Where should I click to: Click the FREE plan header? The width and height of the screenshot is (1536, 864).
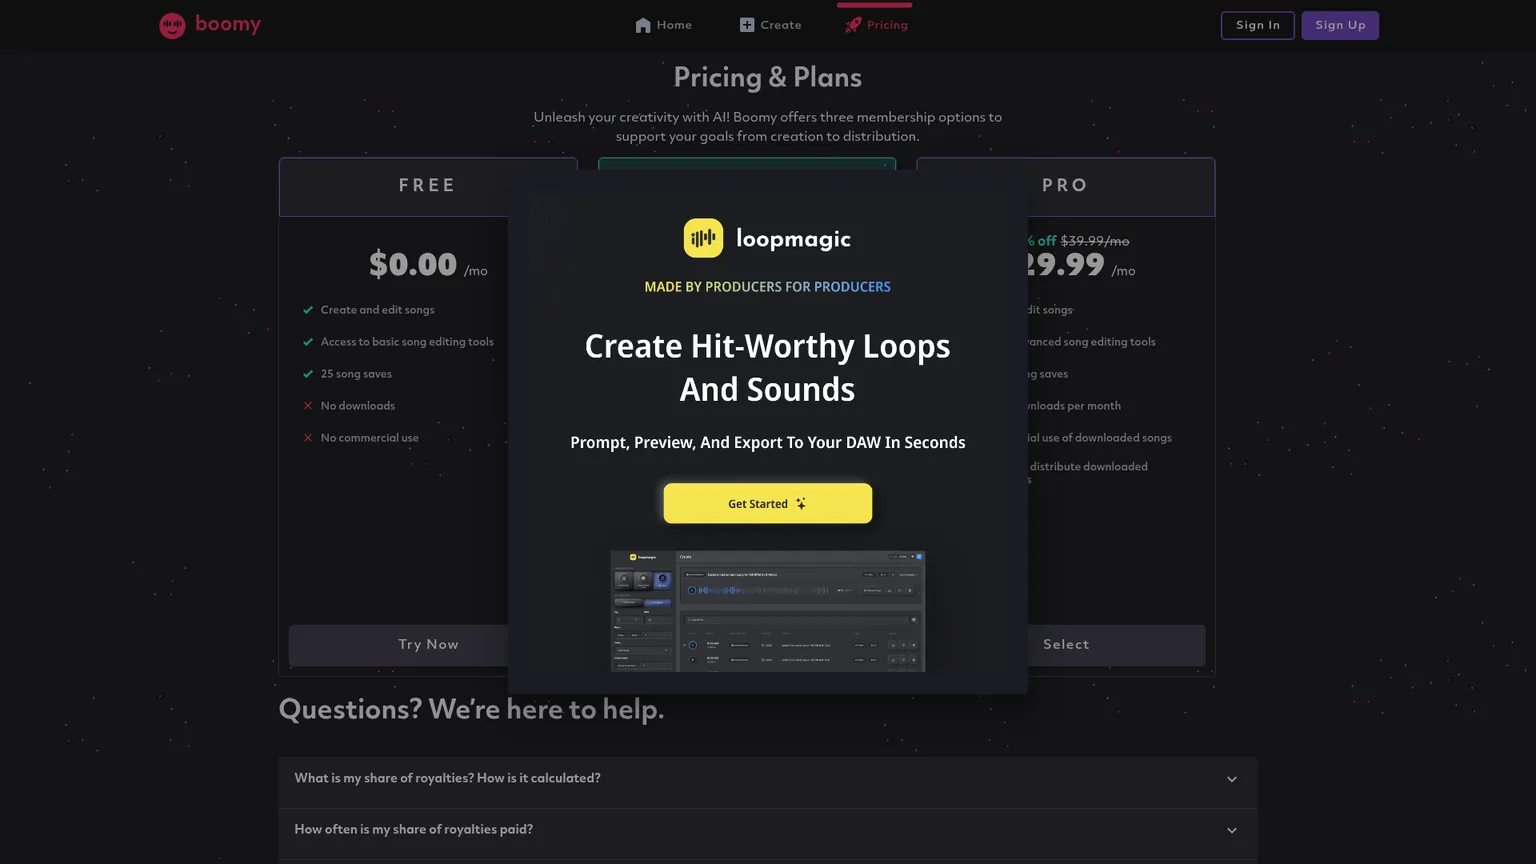[x=428, y=186]
